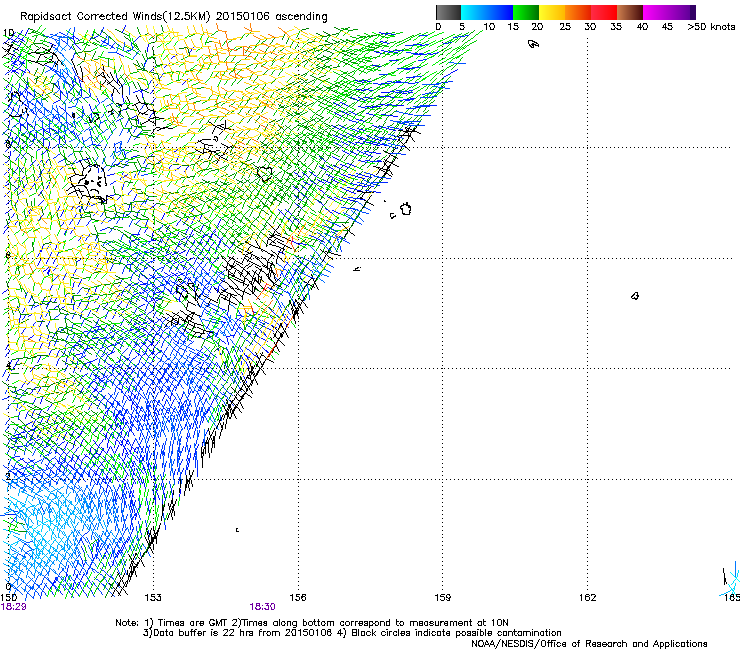Click the green 15-20 knots color segment

(526, 12)
